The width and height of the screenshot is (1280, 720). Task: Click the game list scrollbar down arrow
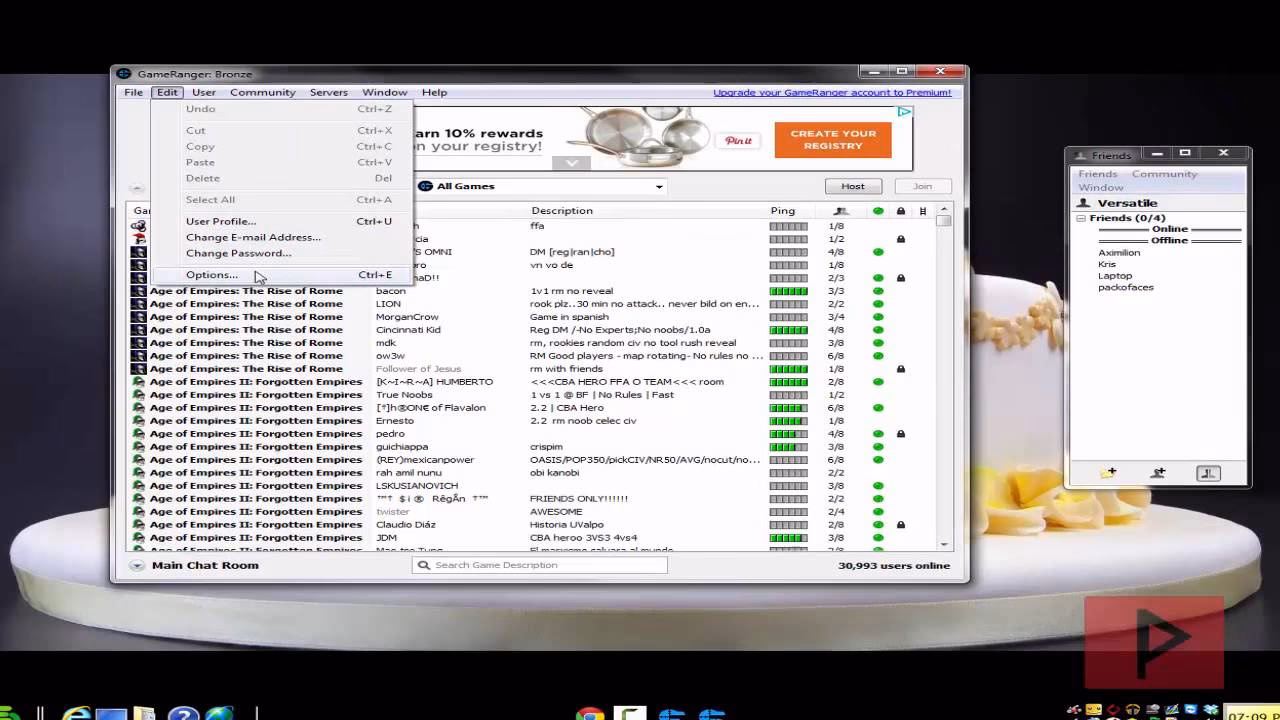pos(944,544)
